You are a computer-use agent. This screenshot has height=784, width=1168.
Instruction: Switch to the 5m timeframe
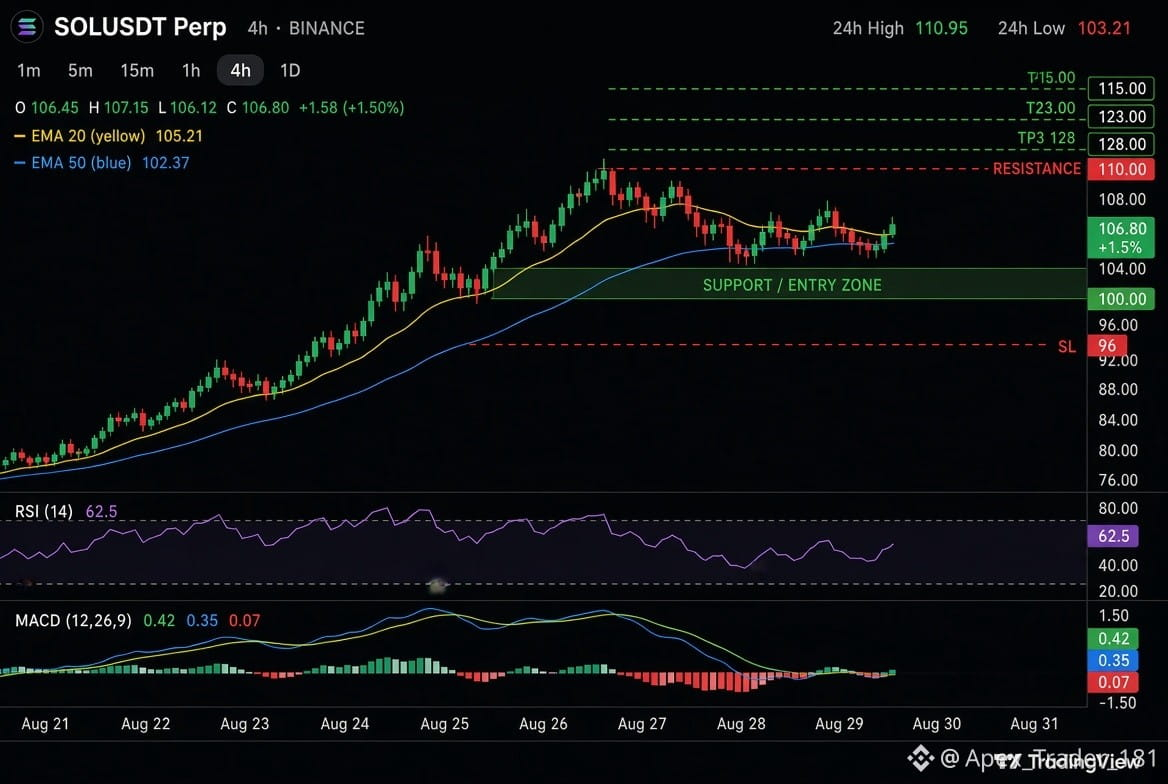pos(80,71)
